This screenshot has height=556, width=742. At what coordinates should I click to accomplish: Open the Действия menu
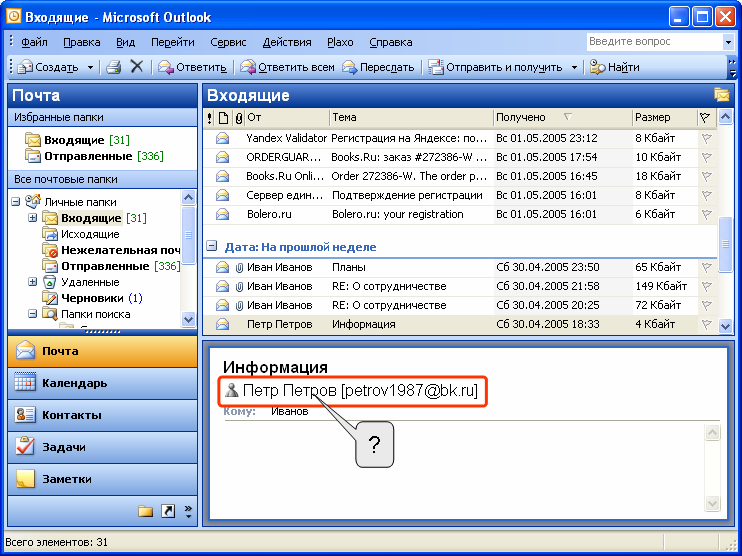click(x=287, y=42)
